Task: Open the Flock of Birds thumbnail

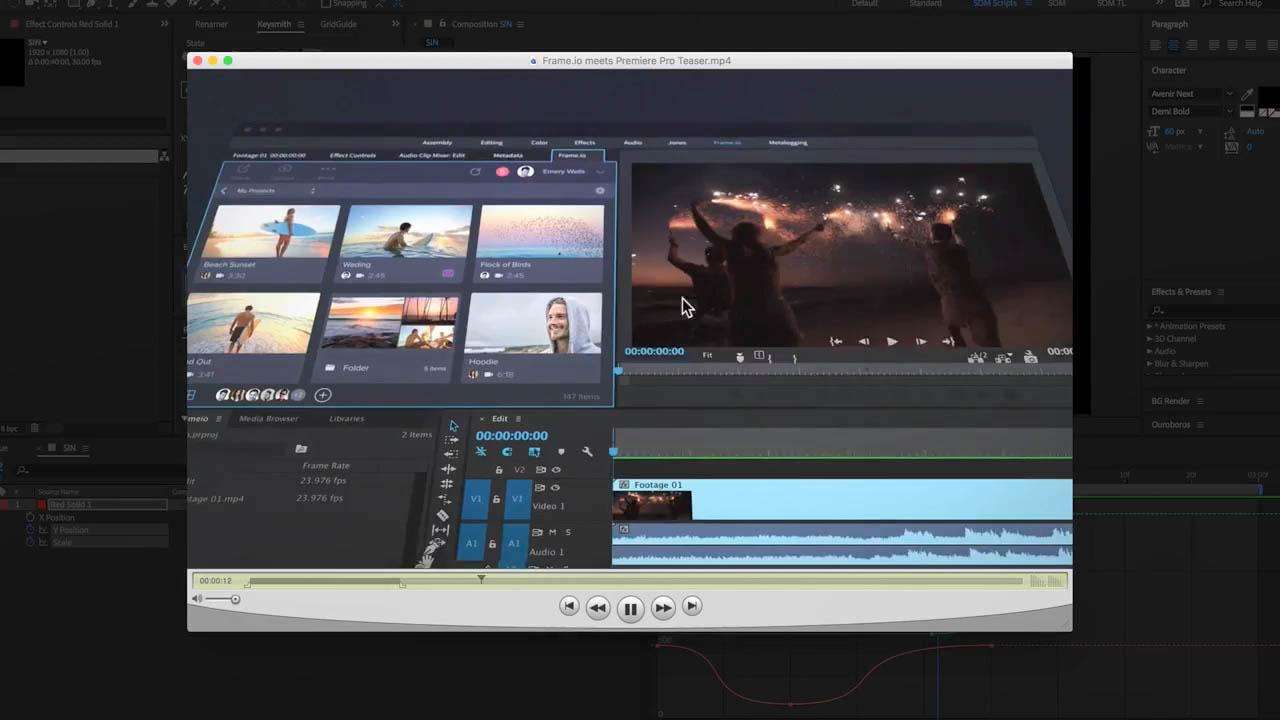Action: click(541, 231)
